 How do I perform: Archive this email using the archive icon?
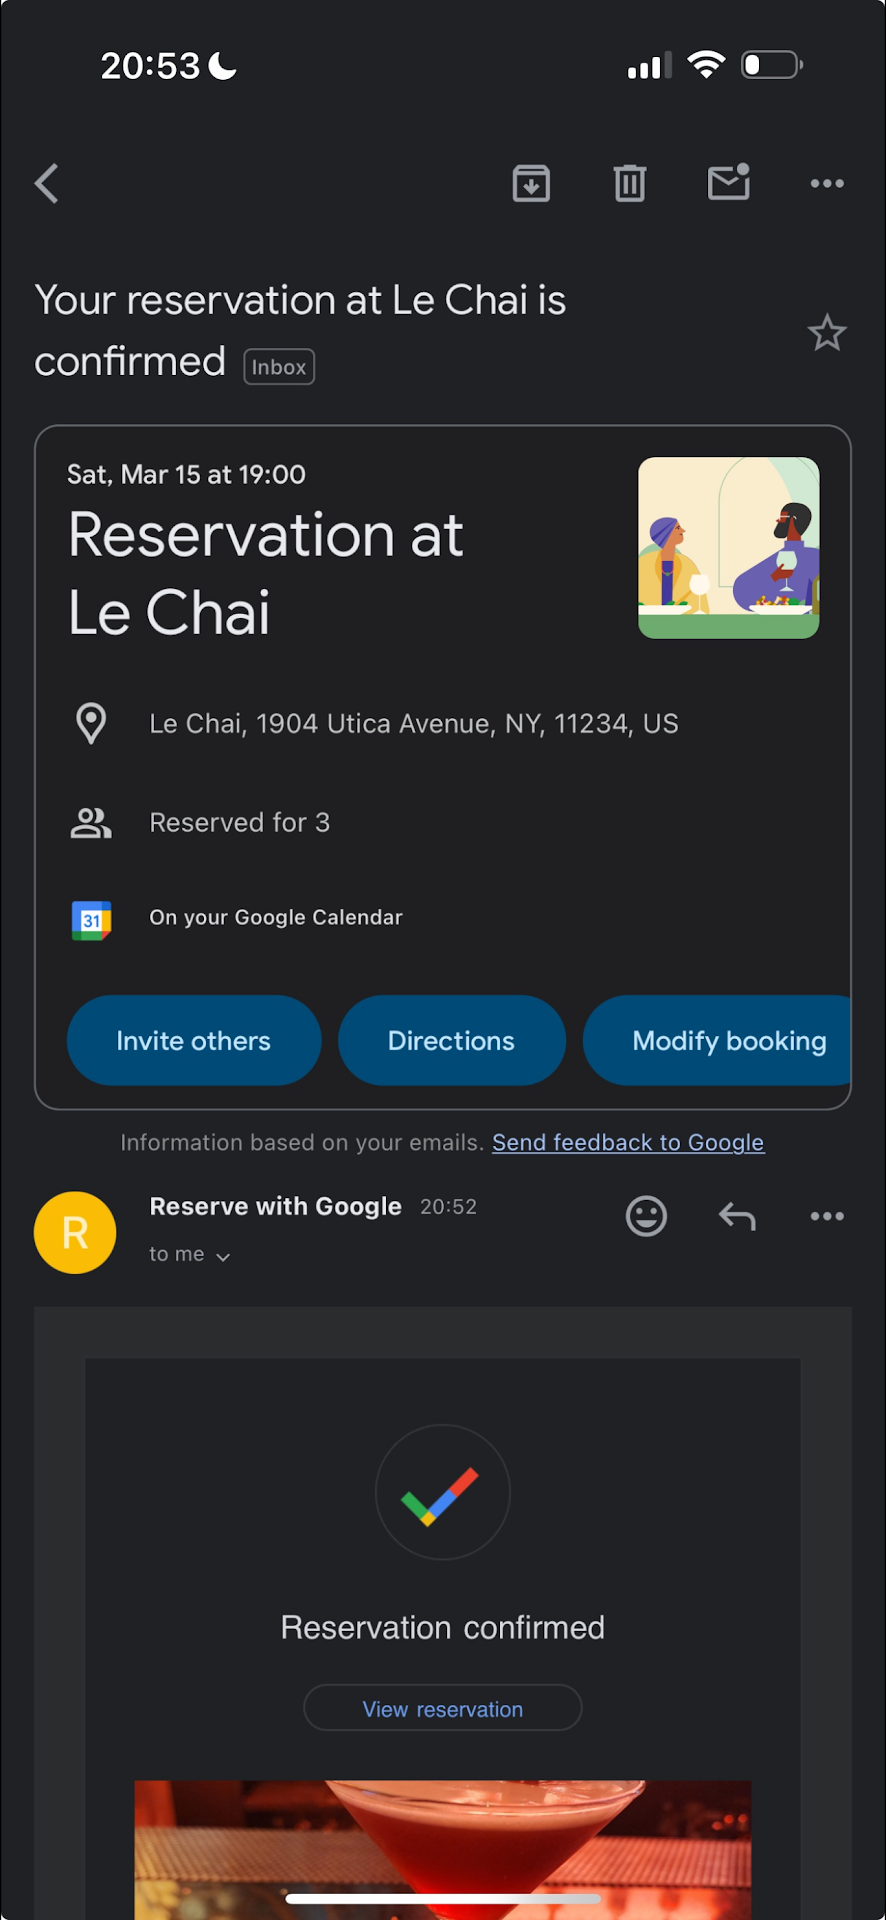point(531,184)
